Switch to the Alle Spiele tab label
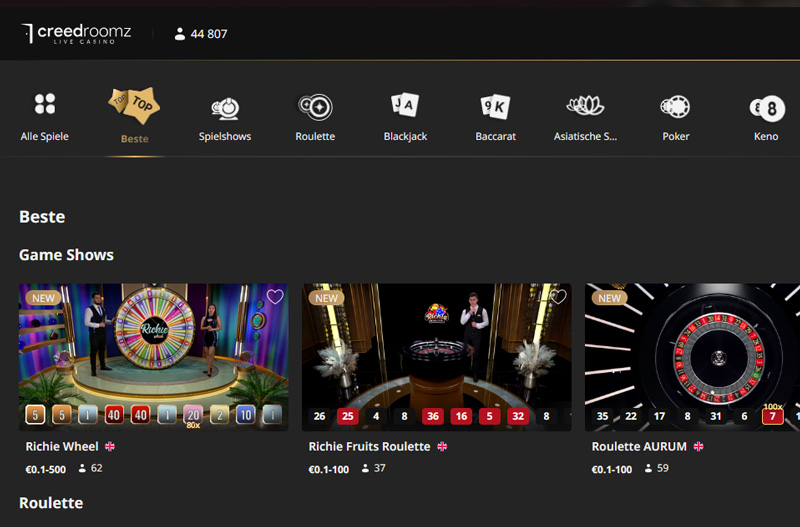The width and height of the screenshot is (800, 527). tap(44, 136)
